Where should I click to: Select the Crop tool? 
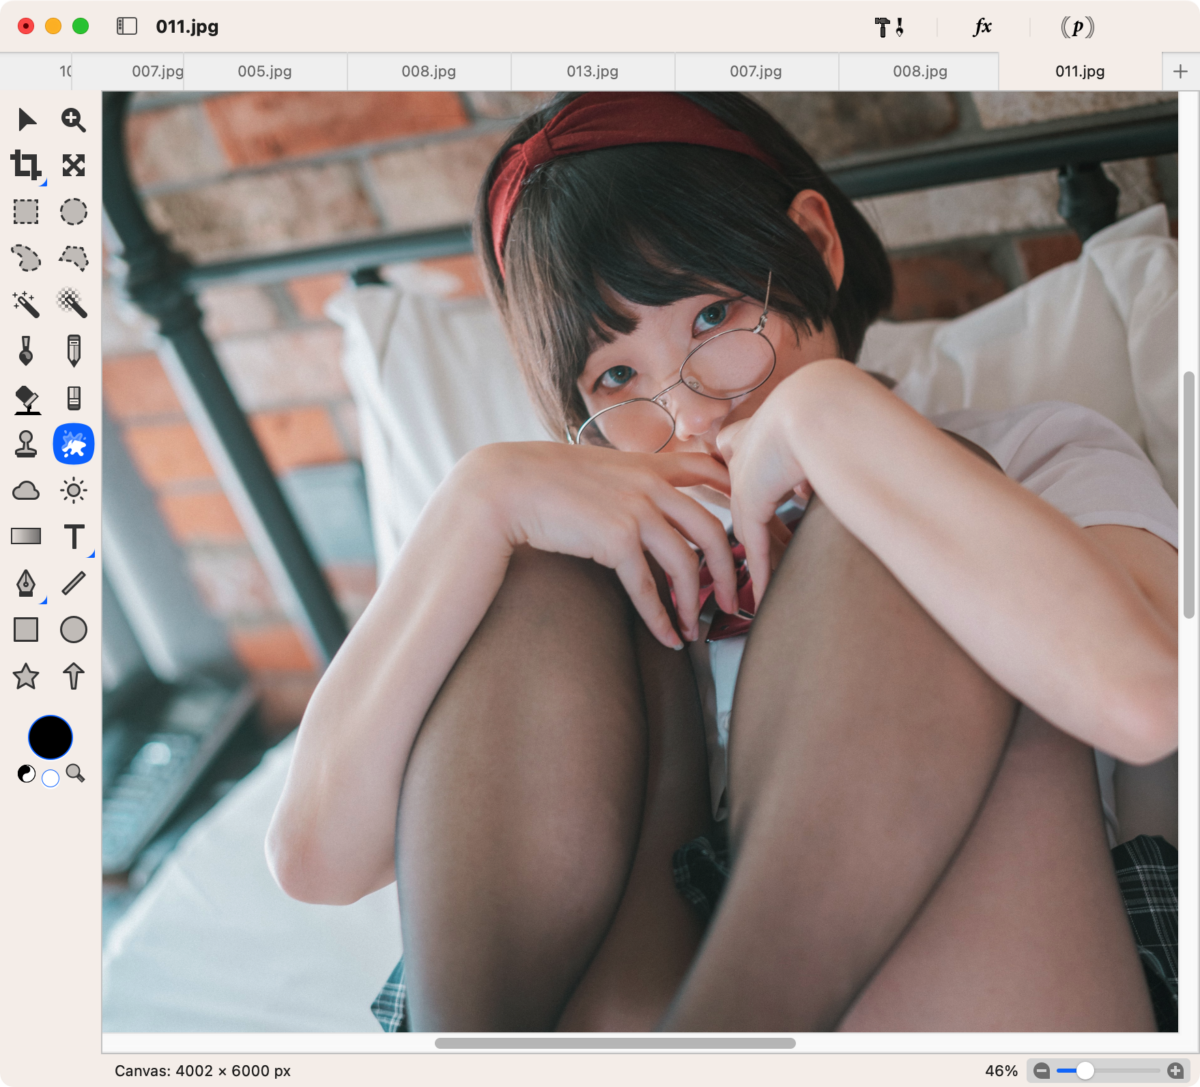pos(26,165)
